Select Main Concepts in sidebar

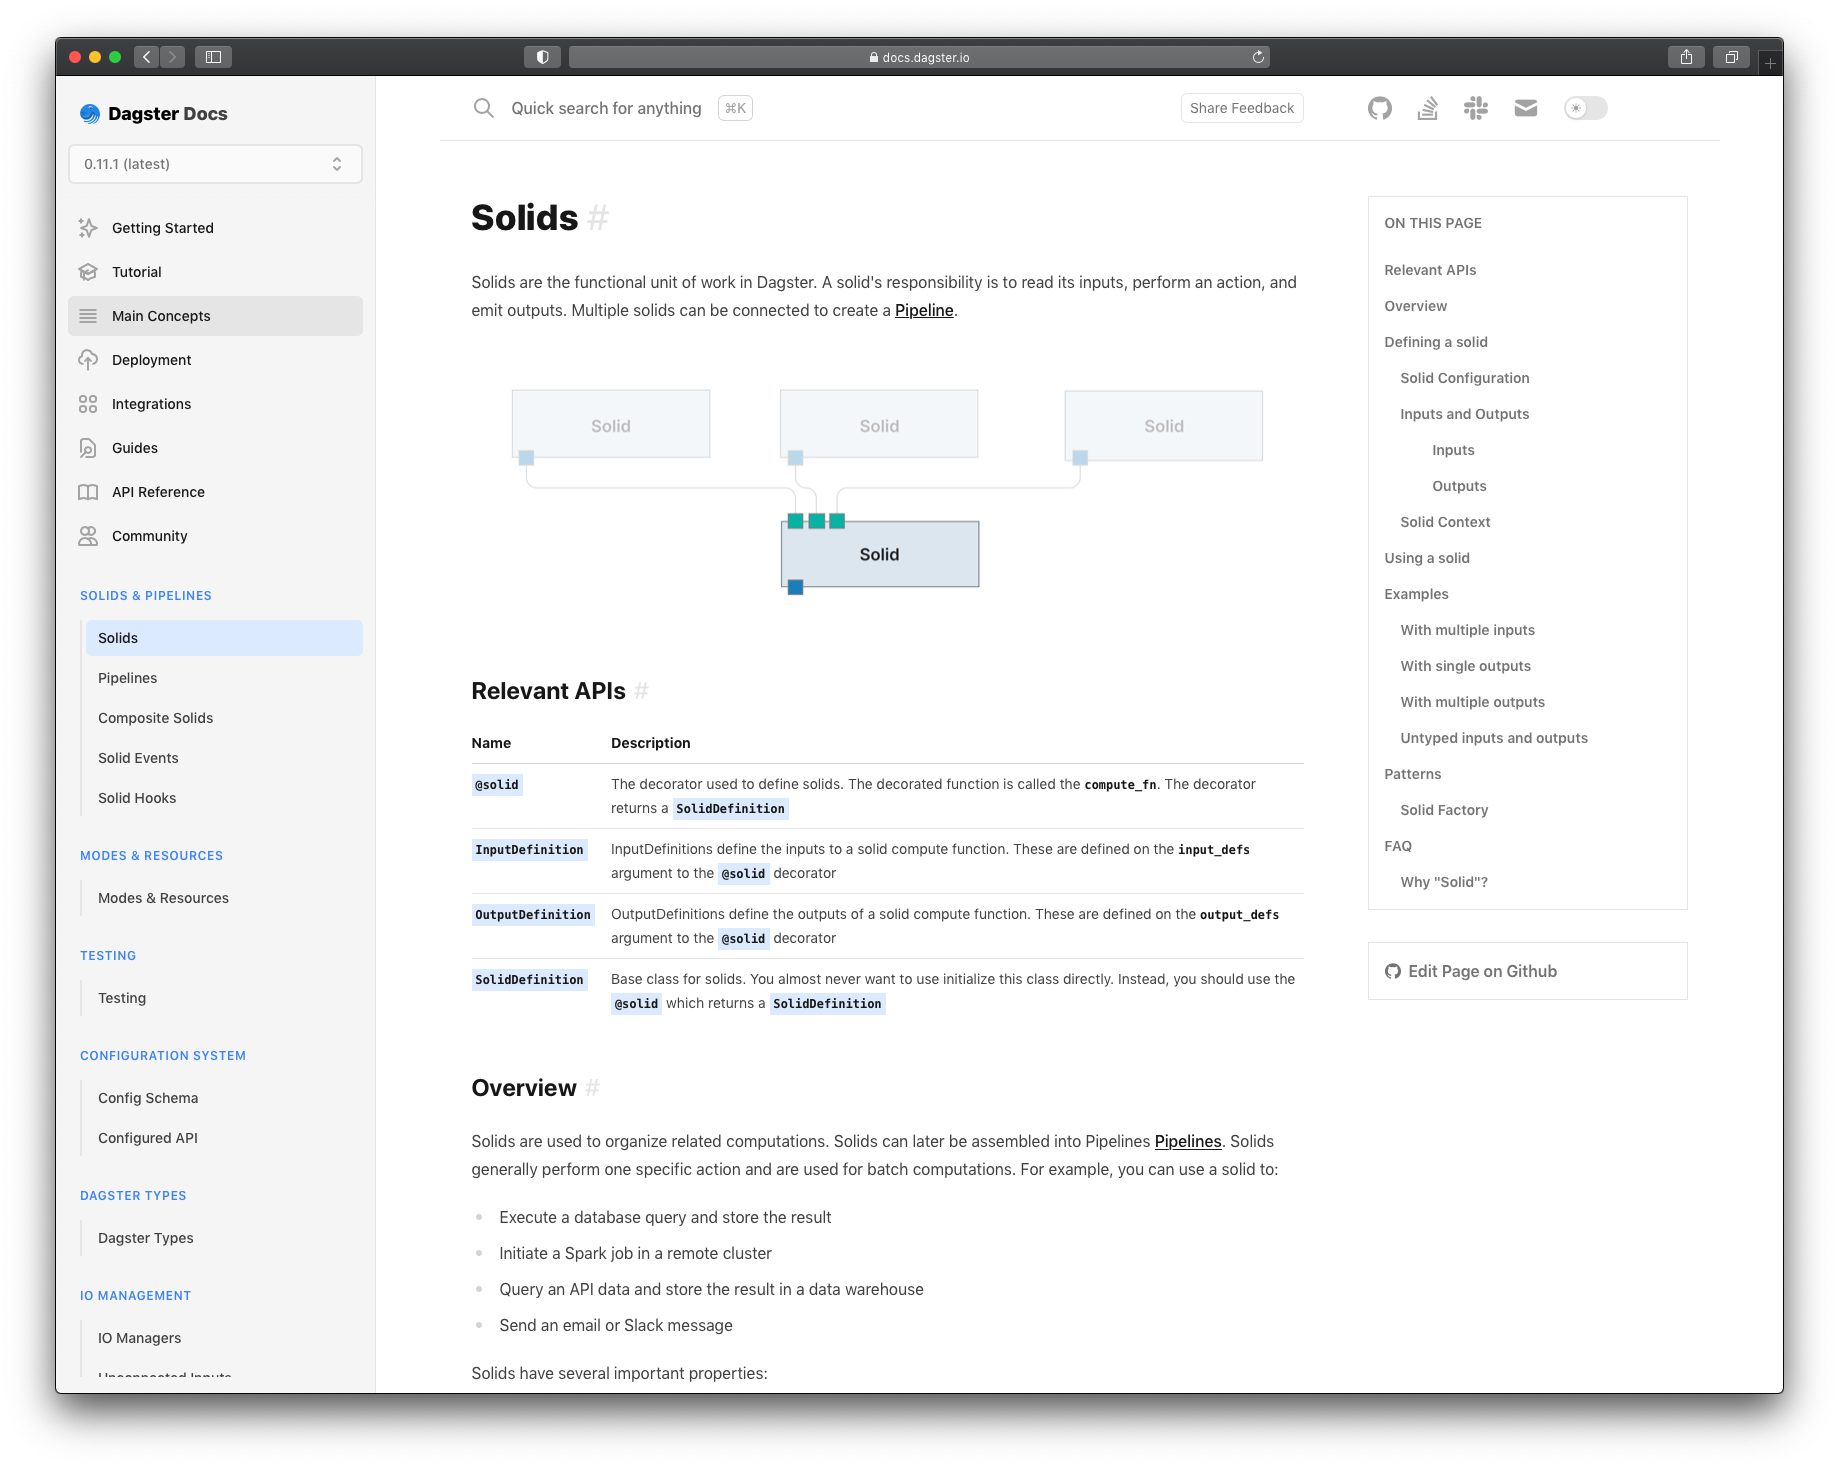pos(215,316)
